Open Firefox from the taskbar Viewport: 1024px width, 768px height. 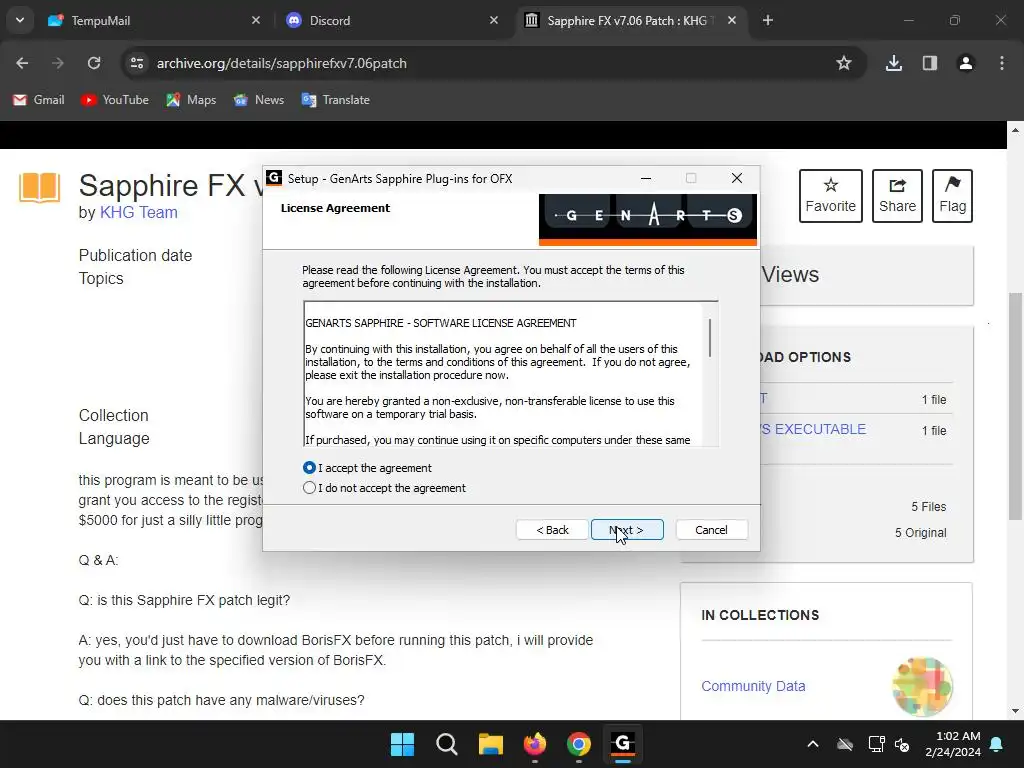(535, 744)
